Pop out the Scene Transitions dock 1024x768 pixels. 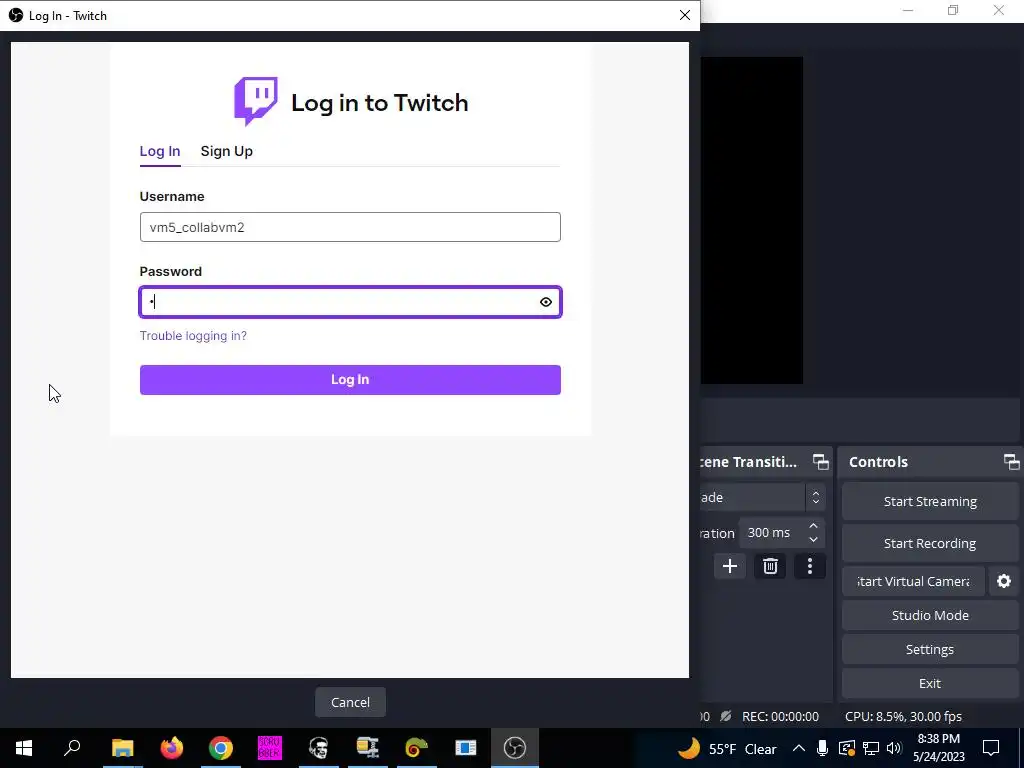pyautogui.click(x=821, y=462)
